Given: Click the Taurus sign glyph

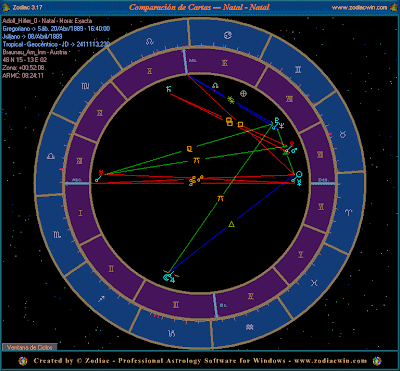Looking at the screenshot, I should click(x=342, y=134).
